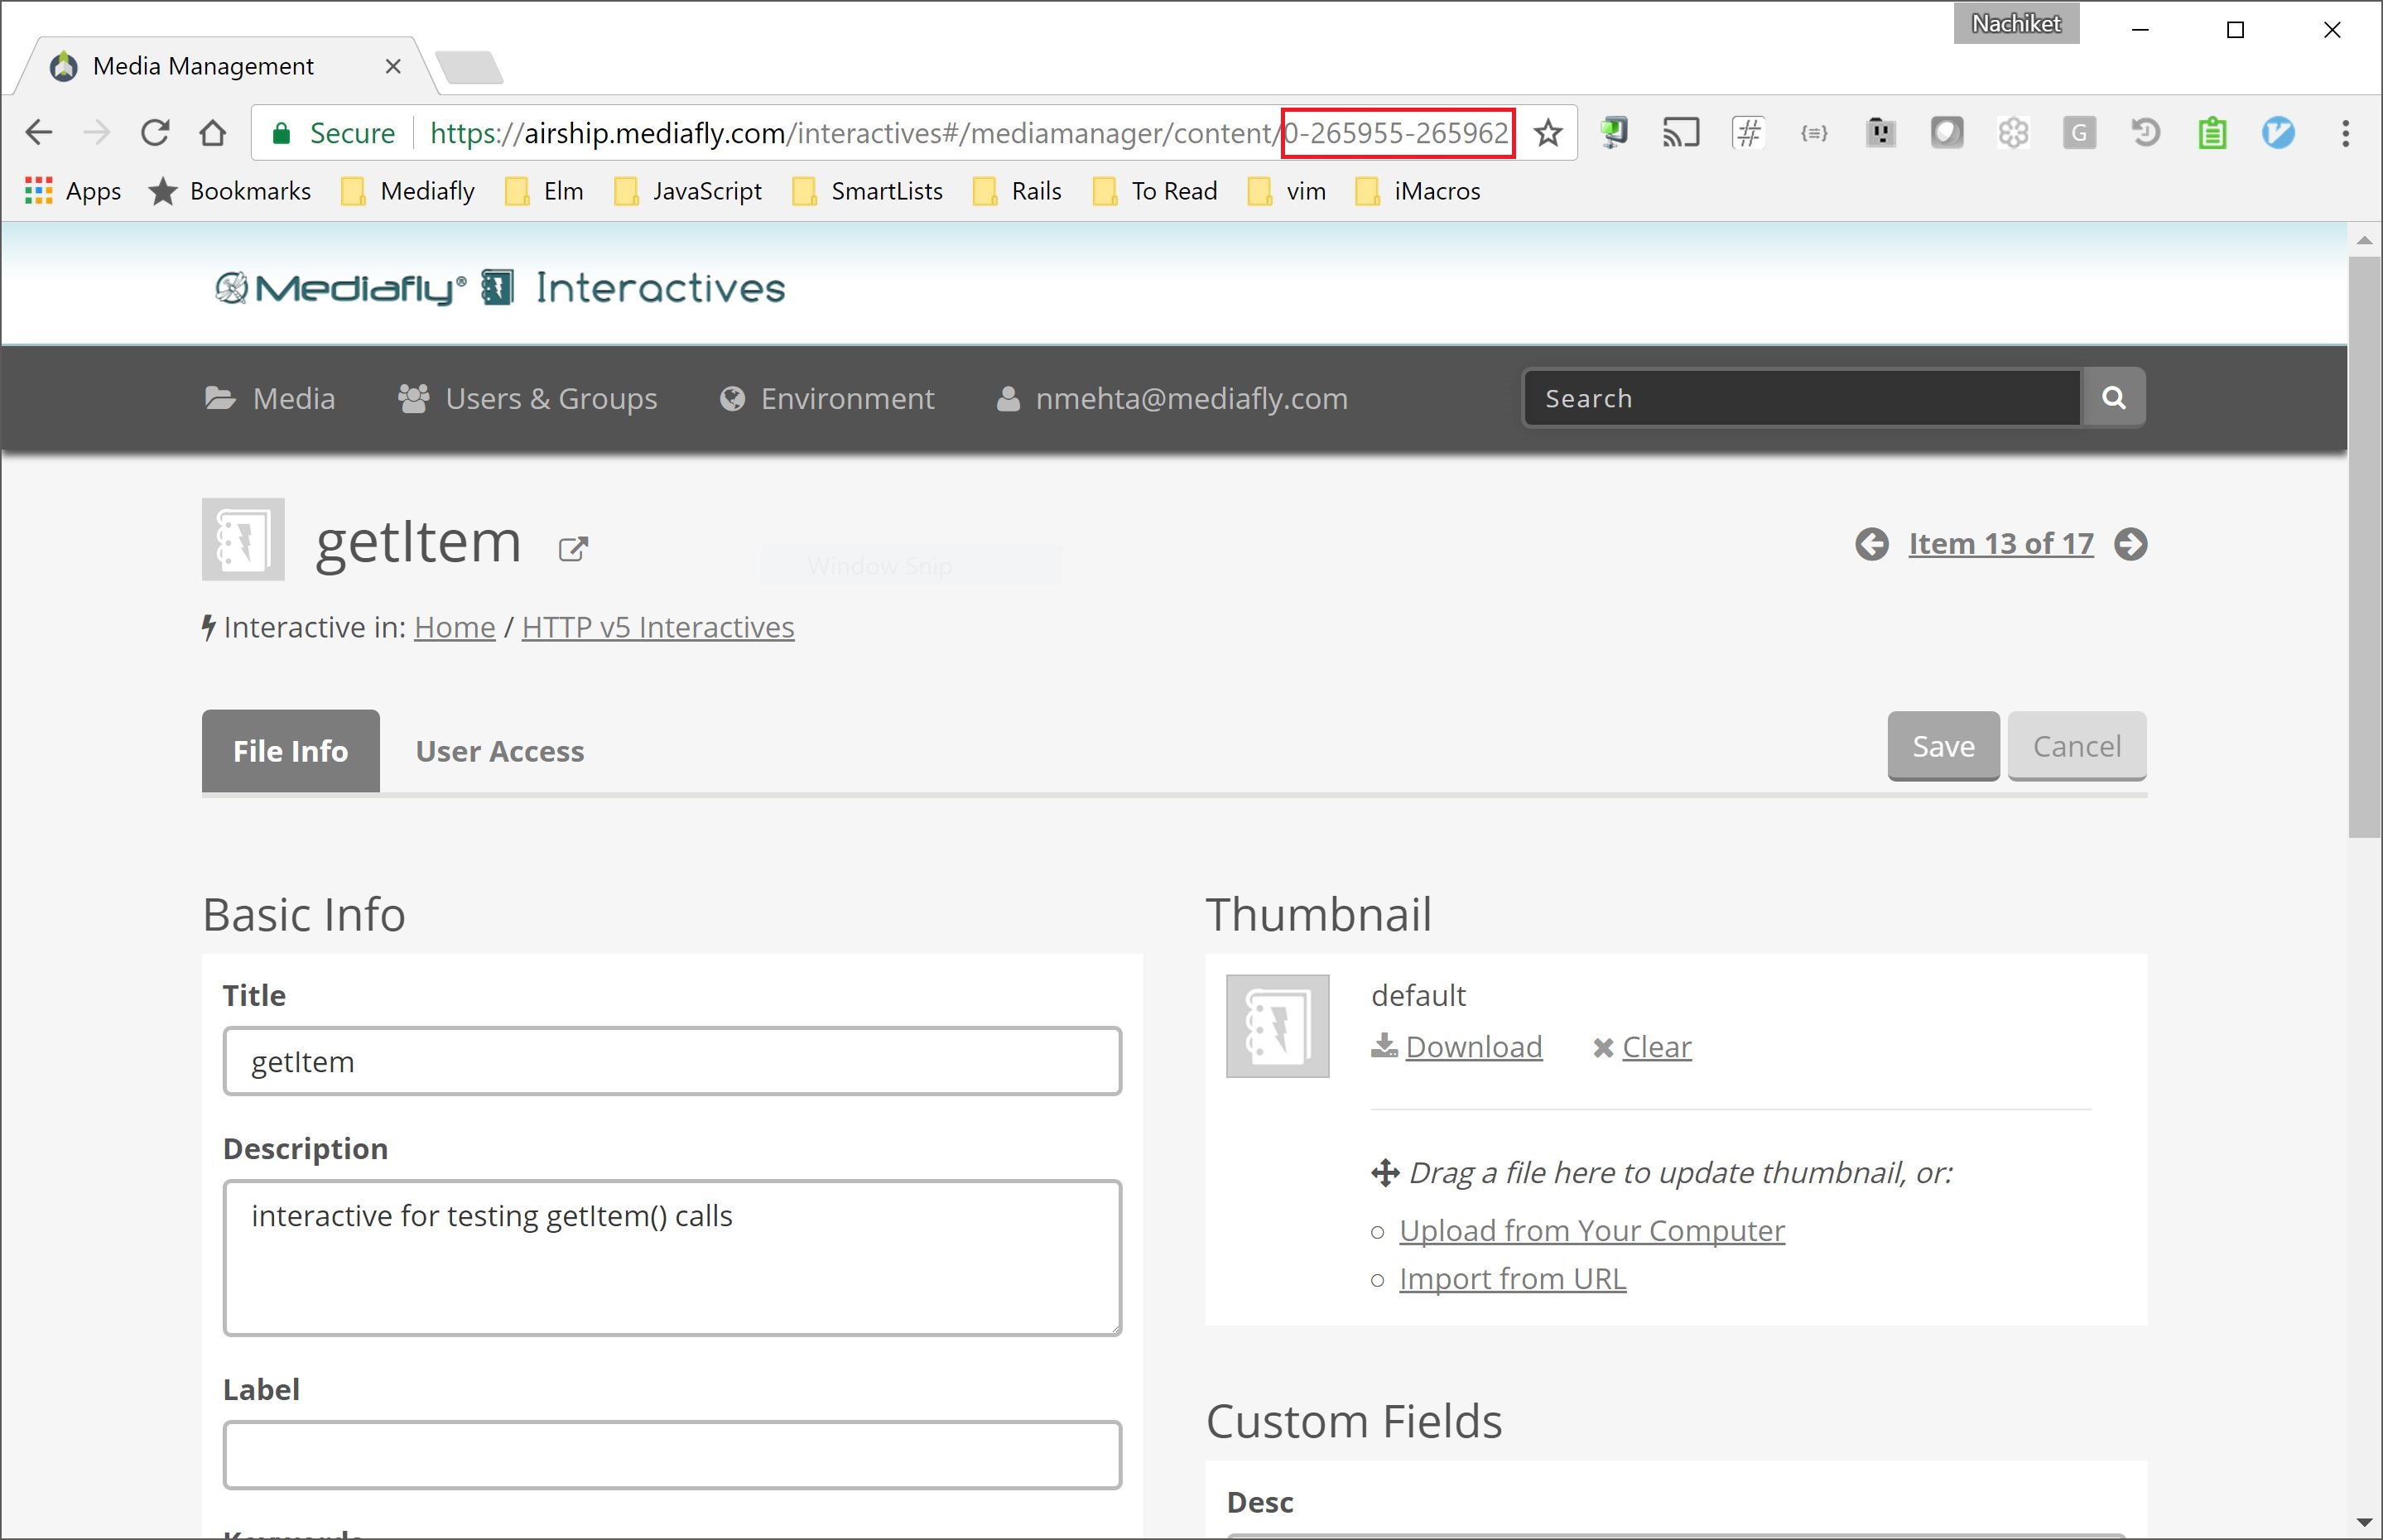2383x1540 pixels.
Task: Click into the Title input field
Action: pos(672,1061)
